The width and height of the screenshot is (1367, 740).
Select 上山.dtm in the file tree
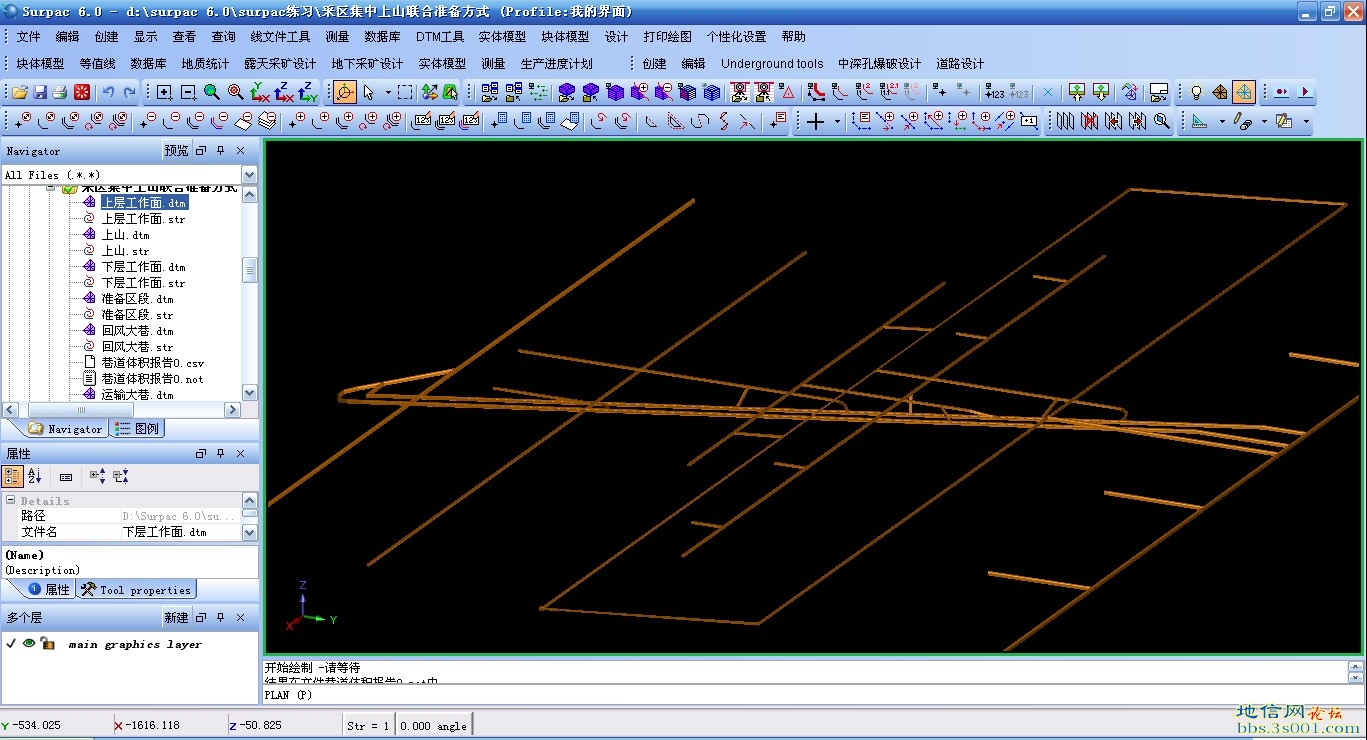[x=125, y=235]
